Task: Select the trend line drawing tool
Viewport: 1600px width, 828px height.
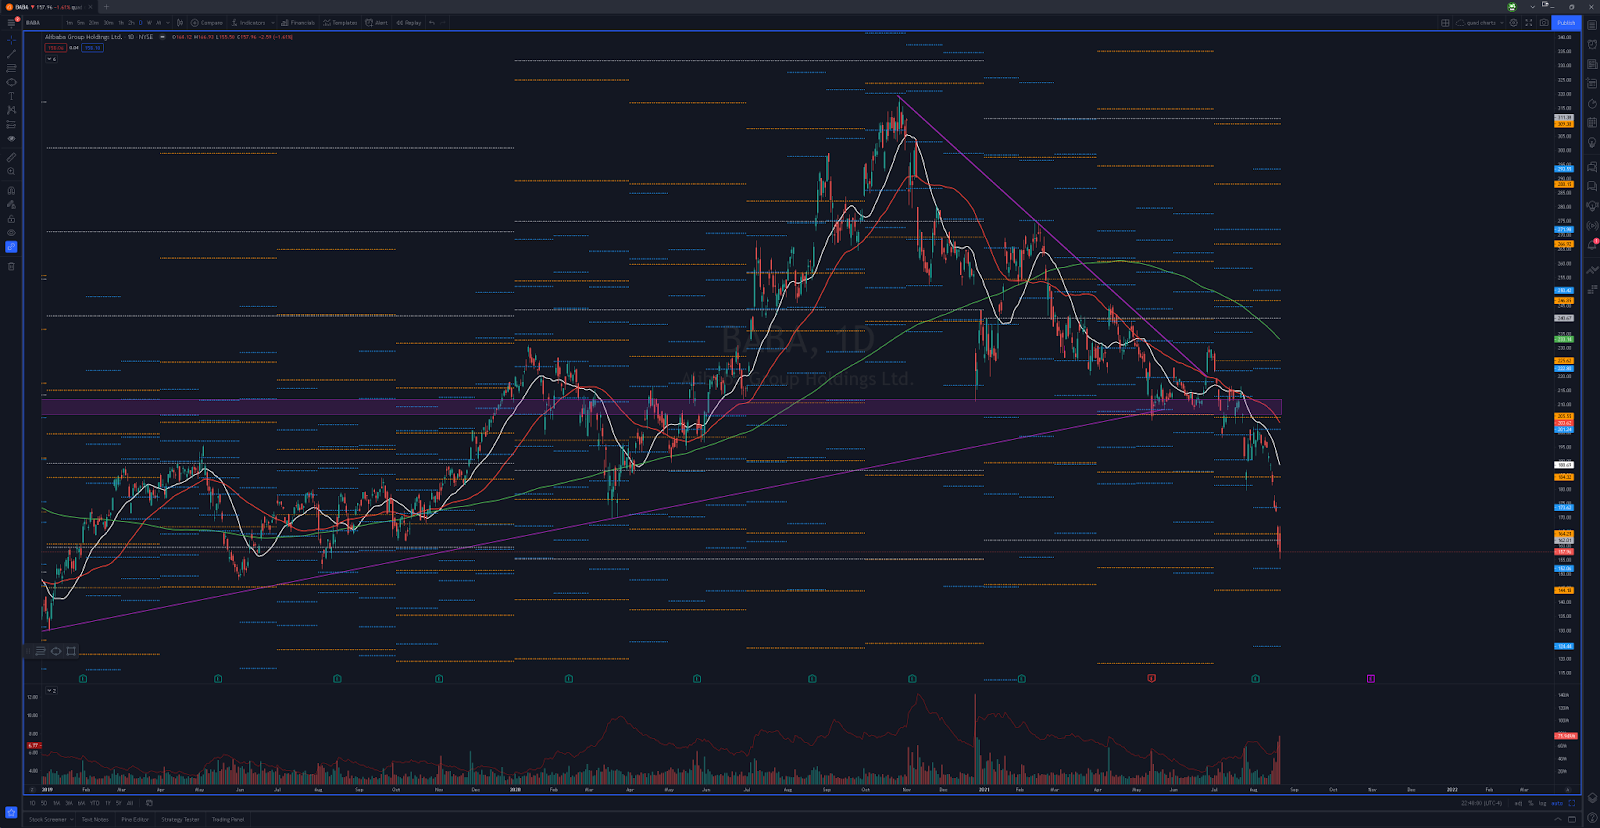Action: (11, 54)
